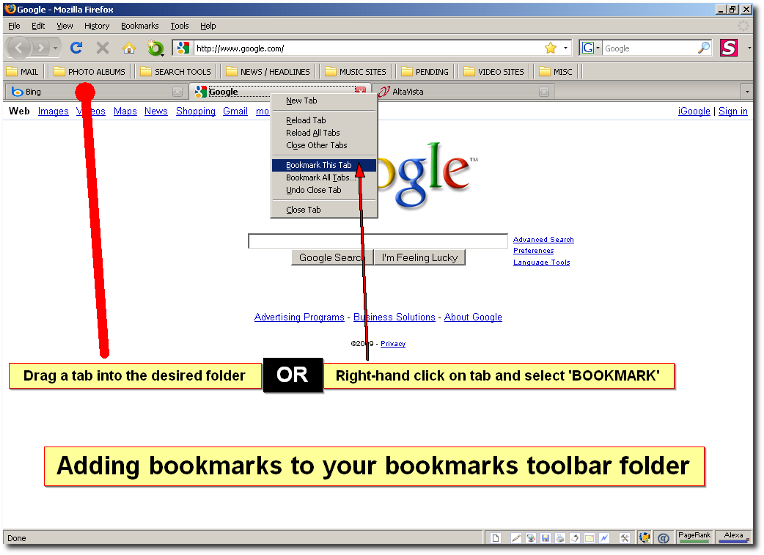Close the Bing tab
Image resolution: width=764 pixels, height=555 pixels.
click(177, 92)
